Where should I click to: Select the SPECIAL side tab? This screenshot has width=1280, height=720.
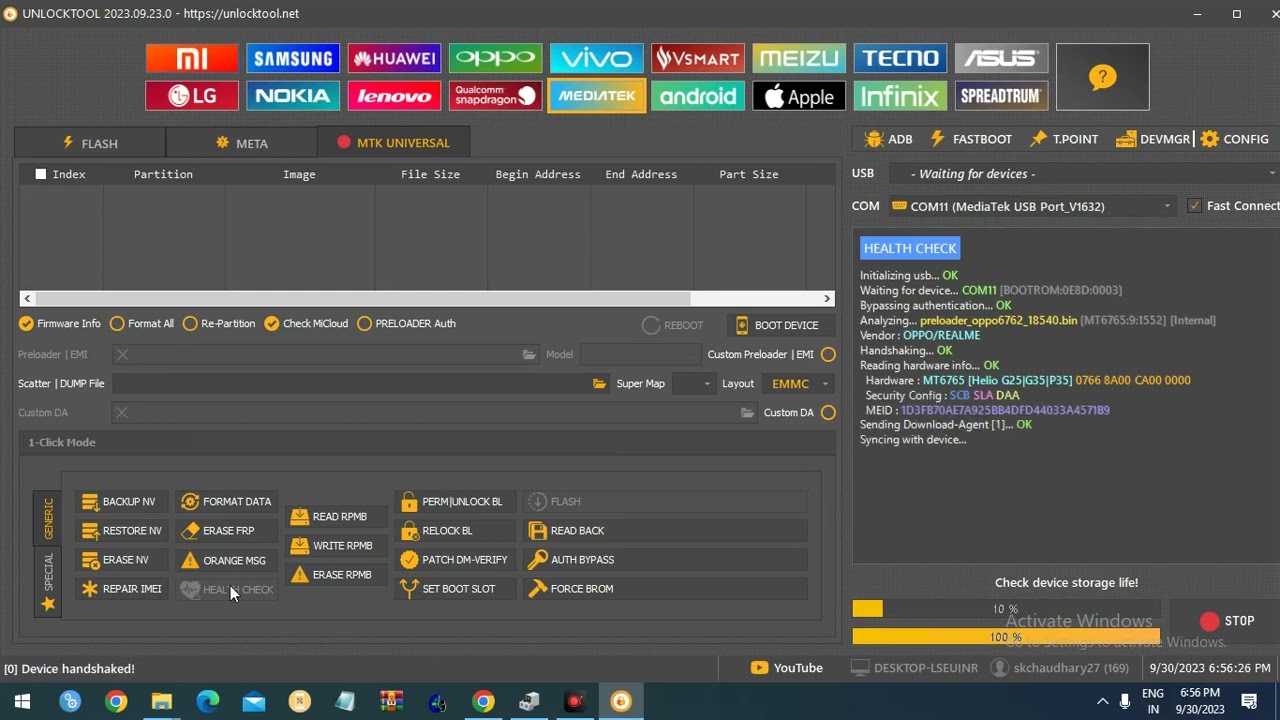tap(48, 581)
